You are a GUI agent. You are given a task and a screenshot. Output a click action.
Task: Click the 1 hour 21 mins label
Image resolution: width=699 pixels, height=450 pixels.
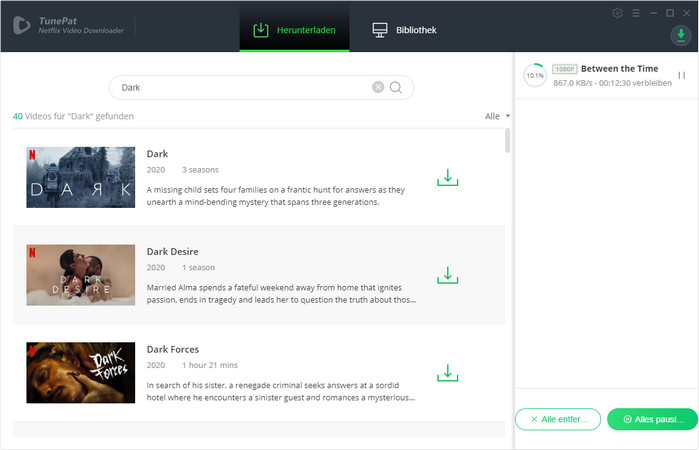click(210, 365)
